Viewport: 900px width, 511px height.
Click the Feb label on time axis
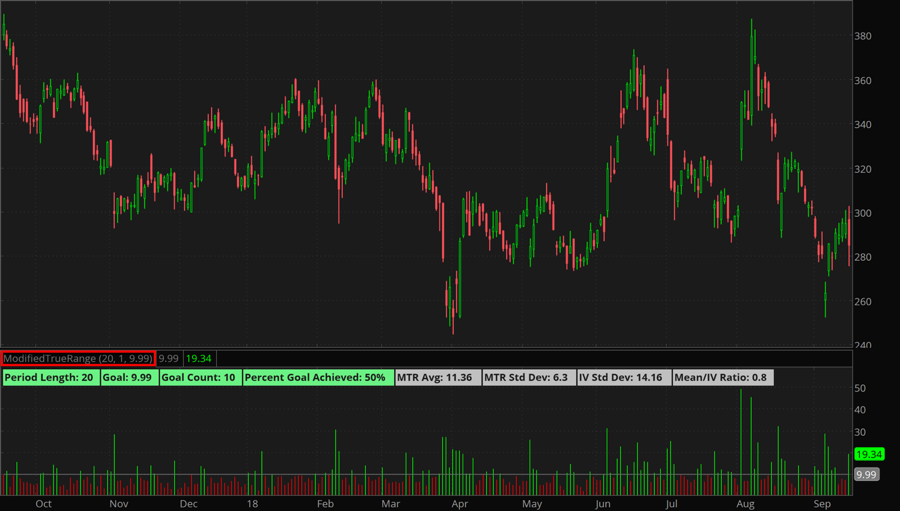325,504
